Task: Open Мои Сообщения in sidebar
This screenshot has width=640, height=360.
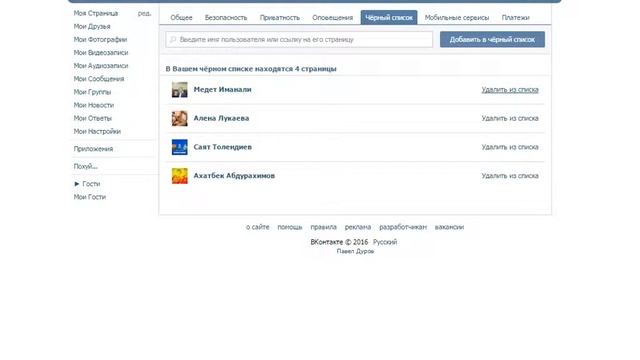Action: click(99, 79)
